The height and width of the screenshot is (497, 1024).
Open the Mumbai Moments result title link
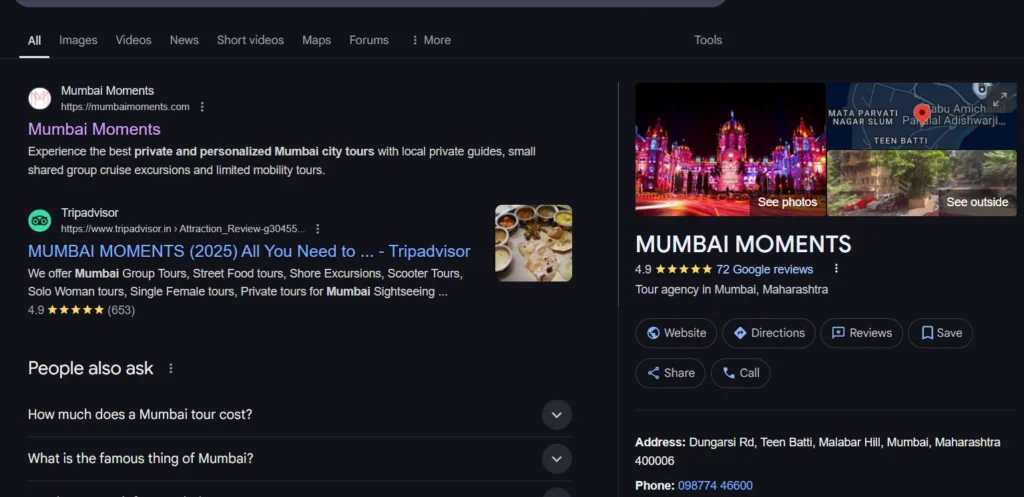[94, 129]
